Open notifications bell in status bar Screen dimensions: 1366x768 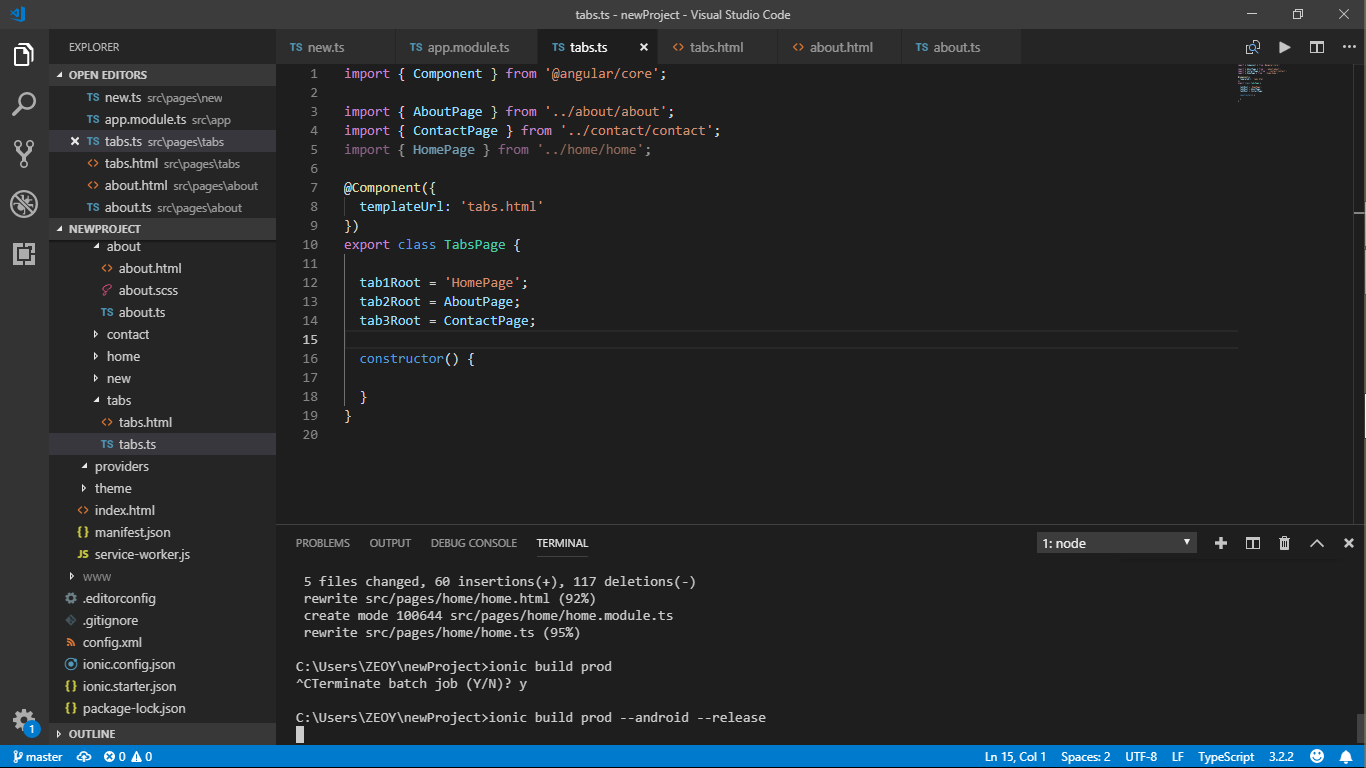1347,757
